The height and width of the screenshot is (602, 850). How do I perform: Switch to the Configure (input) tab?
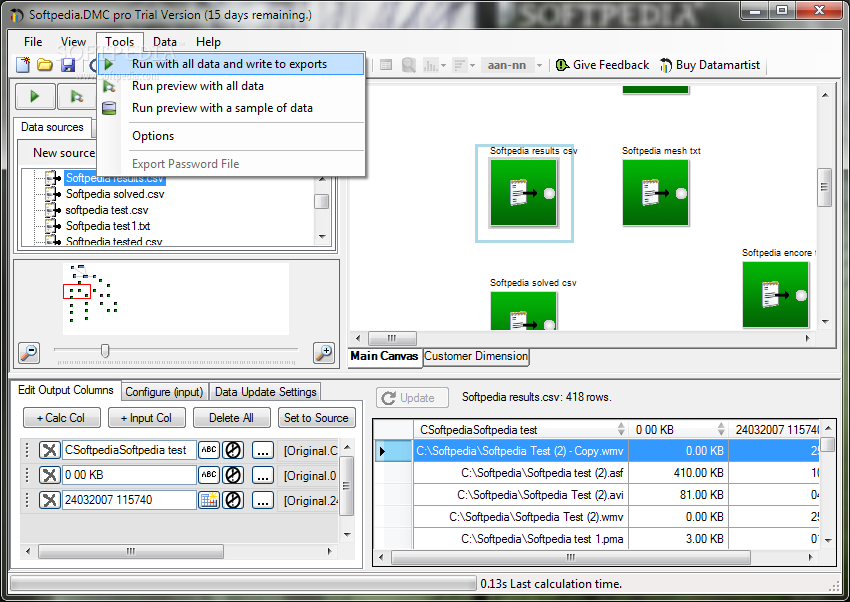coord(164,391)
